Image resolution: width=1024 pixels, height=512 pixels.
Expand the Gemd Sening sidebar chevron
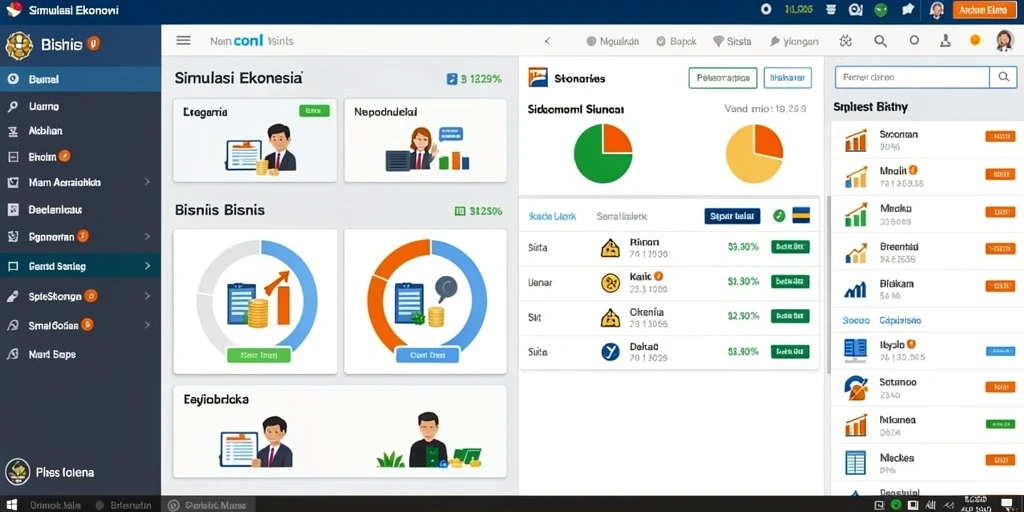coord(148,266)
